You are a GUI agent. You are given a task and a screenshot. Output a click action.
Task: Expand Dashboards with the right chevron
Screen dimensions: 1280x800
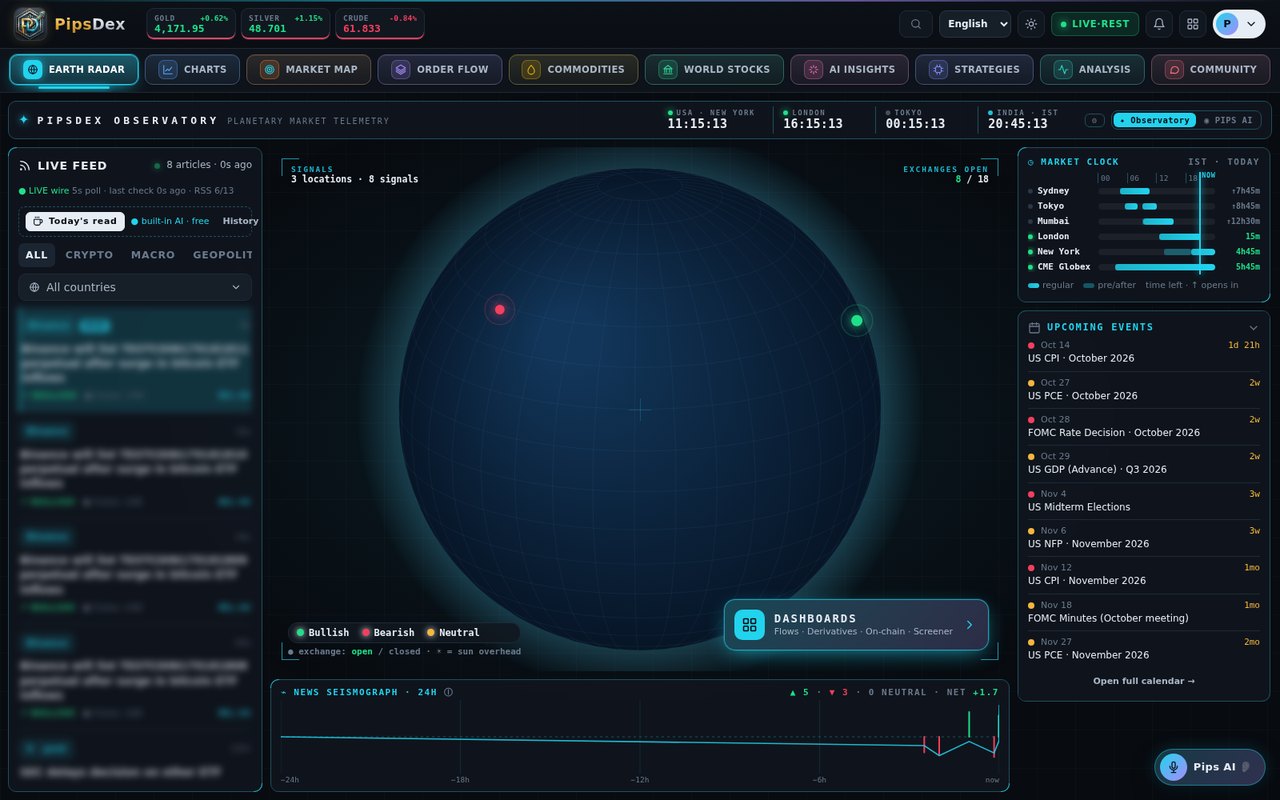tap(969, 625)
